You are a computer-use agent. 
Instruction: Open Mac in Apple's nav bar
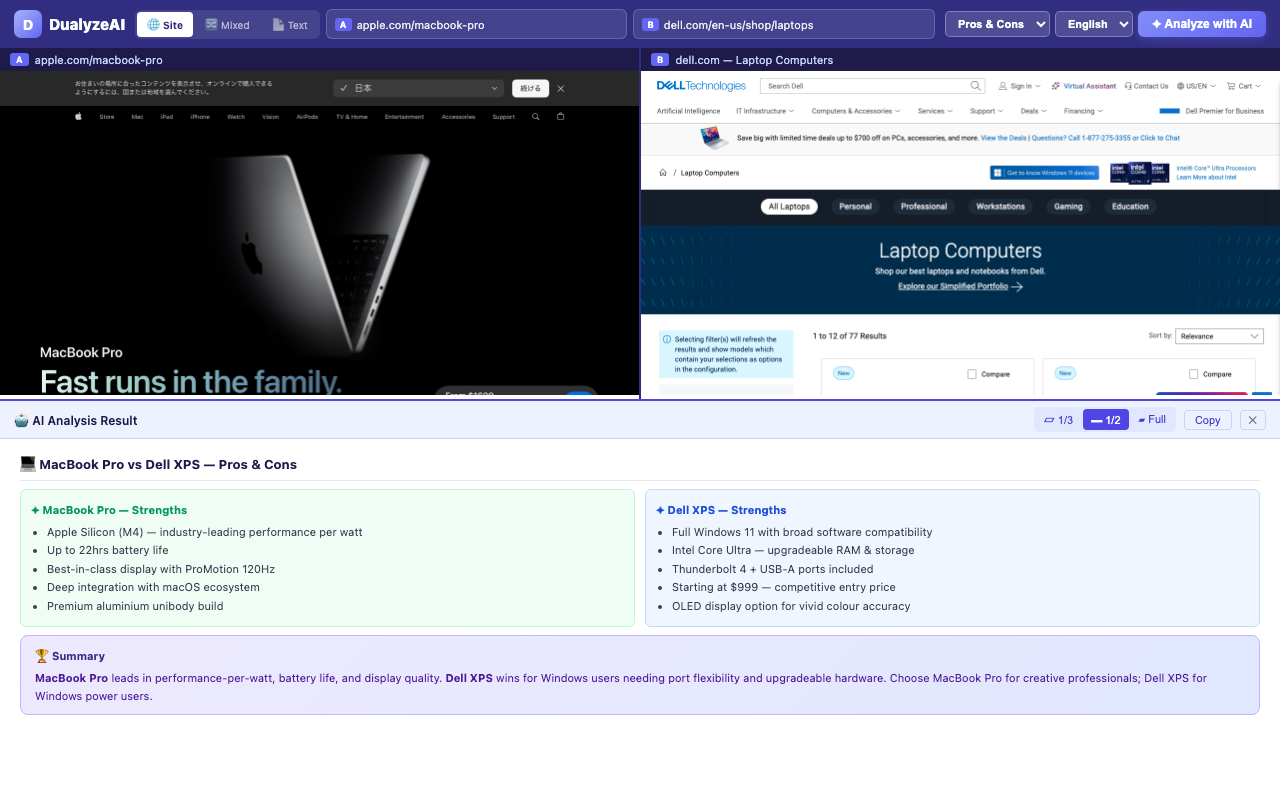pyautogui.click(x=137, y=117)
